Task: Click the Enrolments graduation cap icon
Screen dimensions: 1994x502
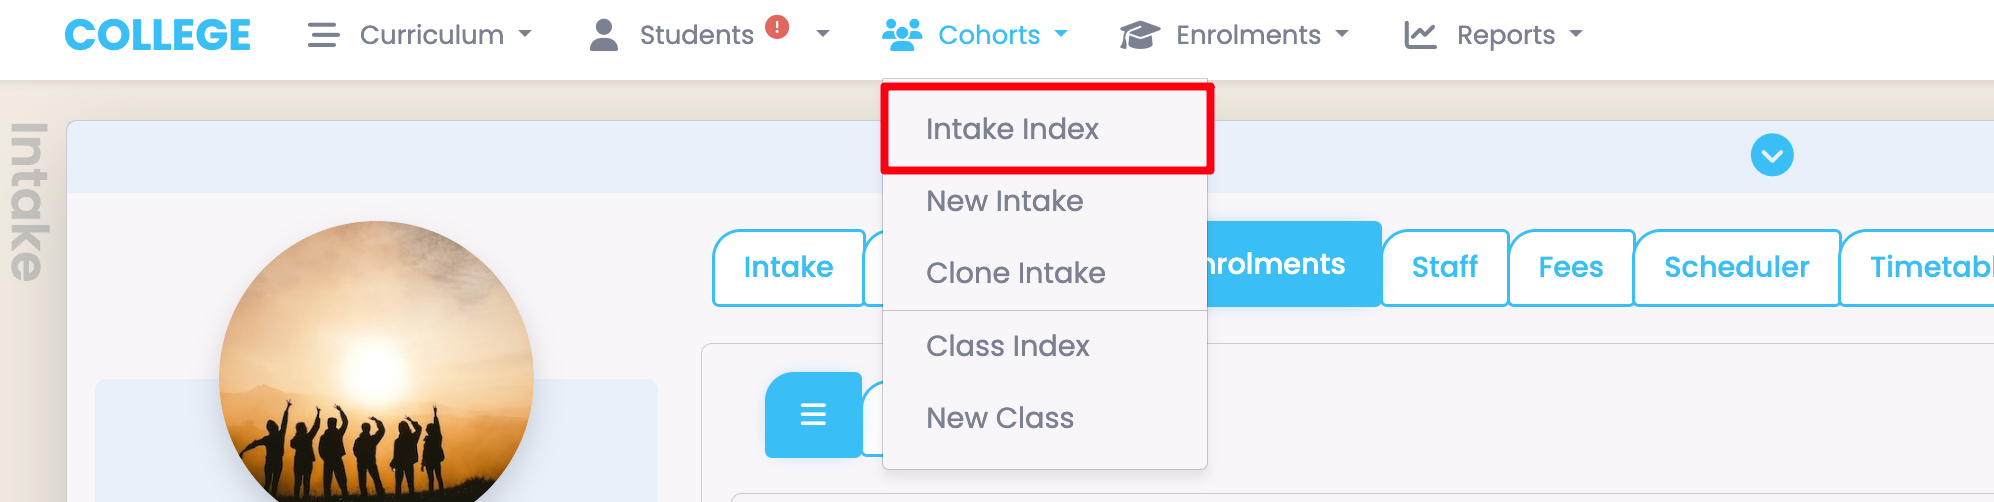Action: click(x=1139, y=35)
